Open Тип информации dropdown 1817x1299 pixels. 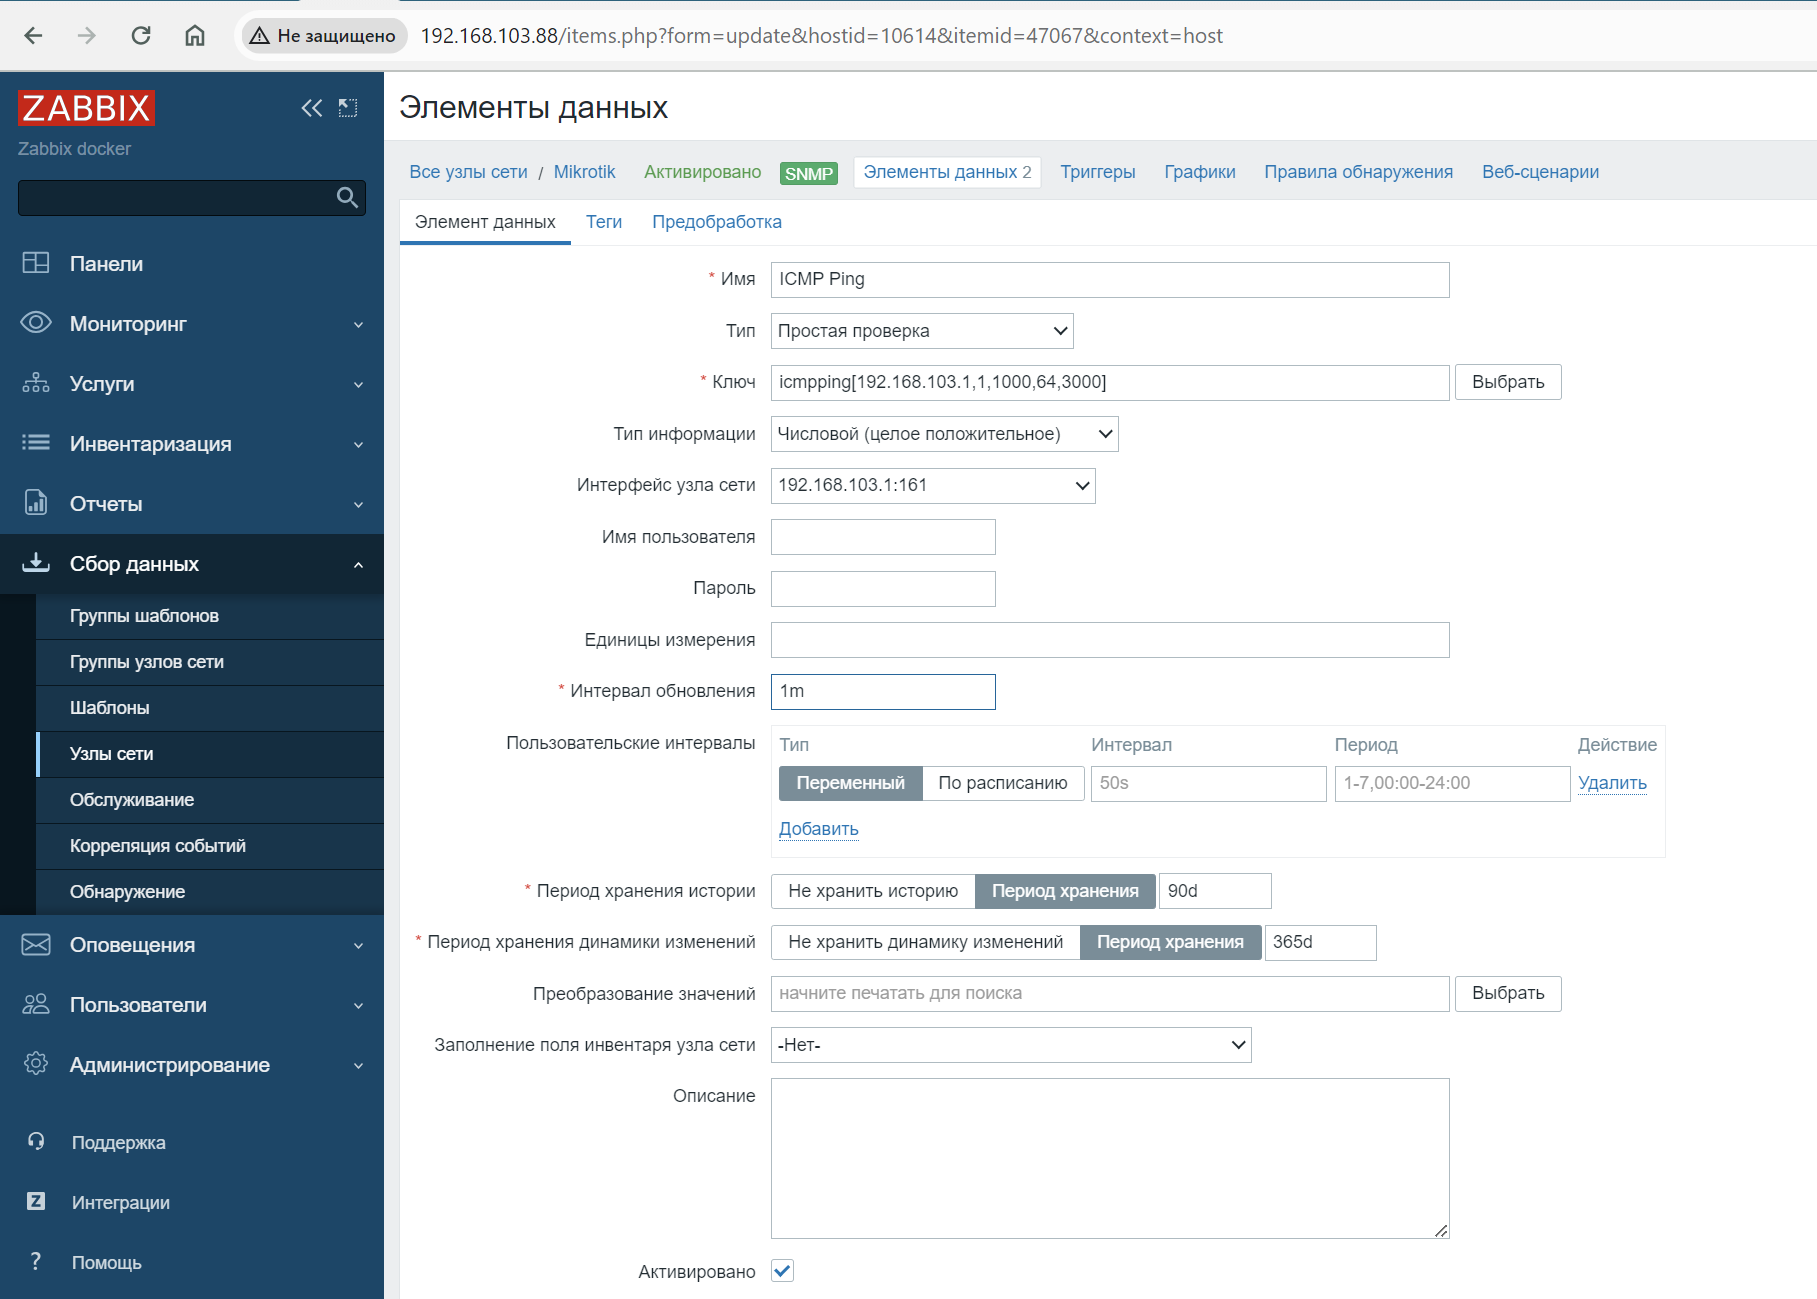[944, 434]
